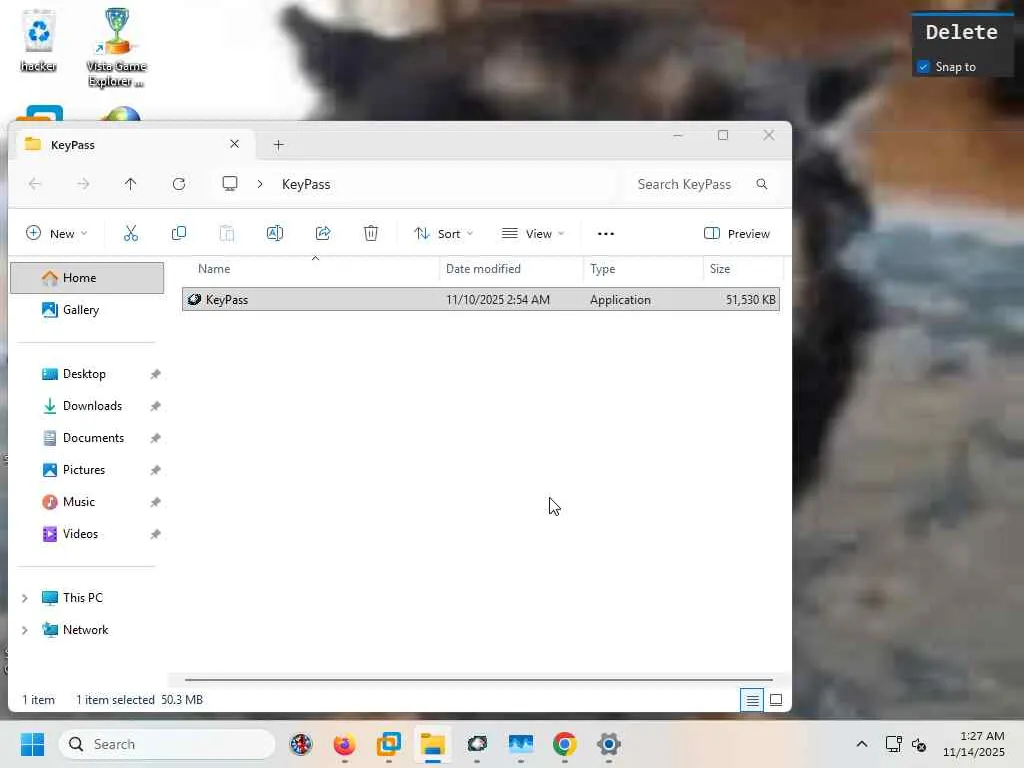Screen dimensions: 1024x768
Task: Click the muted volume tray icon
Action: point(919,744)
